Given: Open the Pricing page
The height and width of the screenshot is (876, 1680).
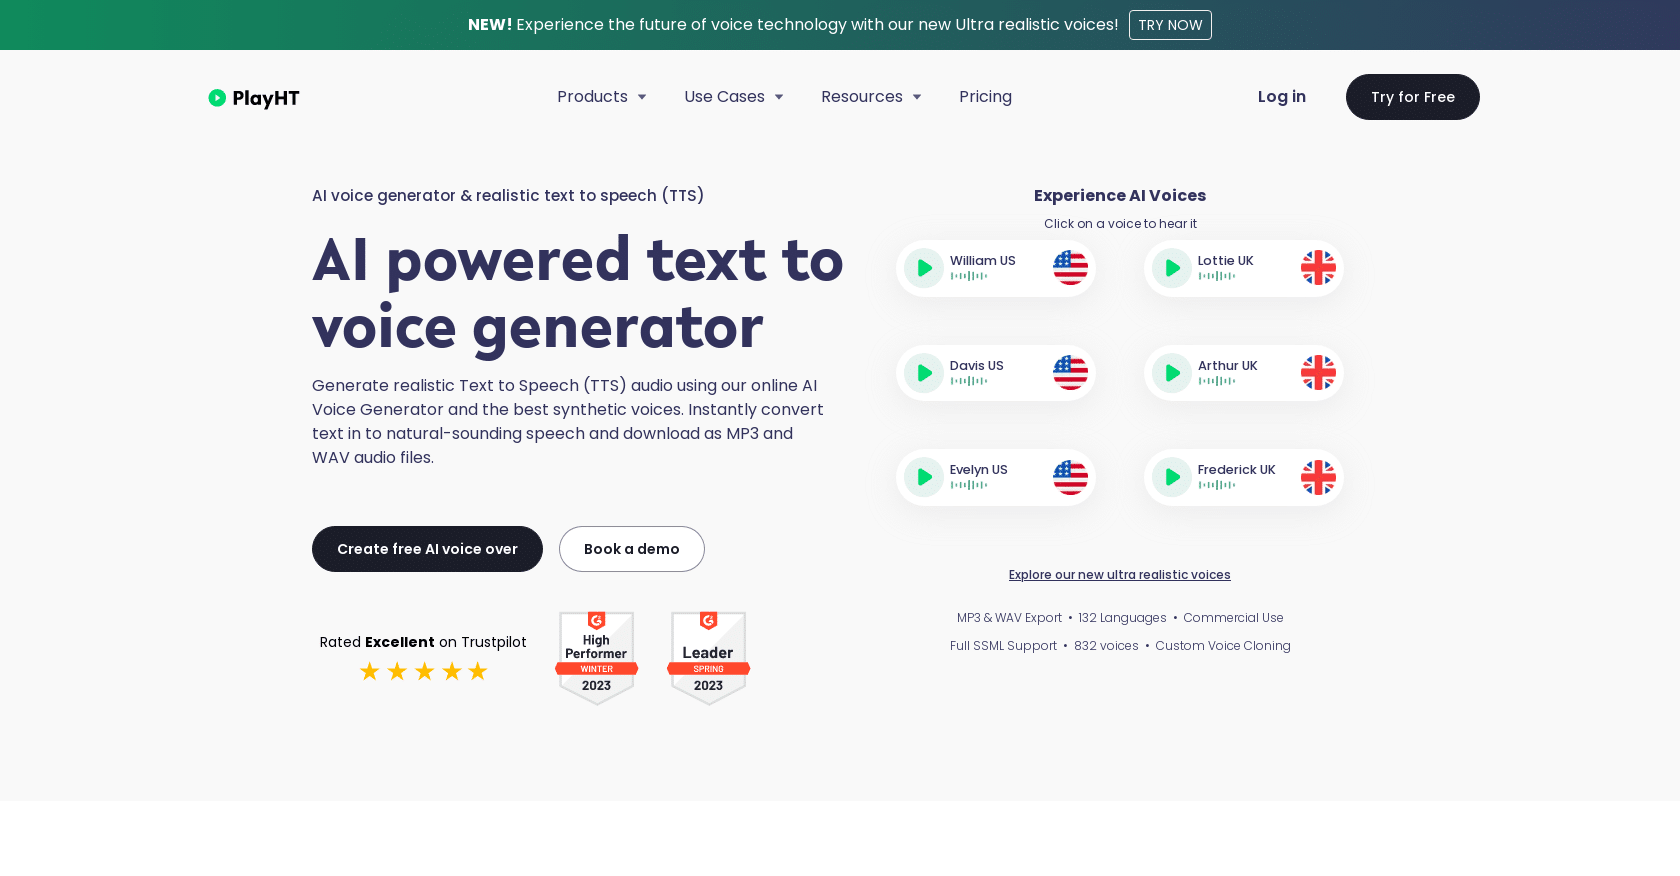Looking at the screenshot, I should tap(985, 97).
